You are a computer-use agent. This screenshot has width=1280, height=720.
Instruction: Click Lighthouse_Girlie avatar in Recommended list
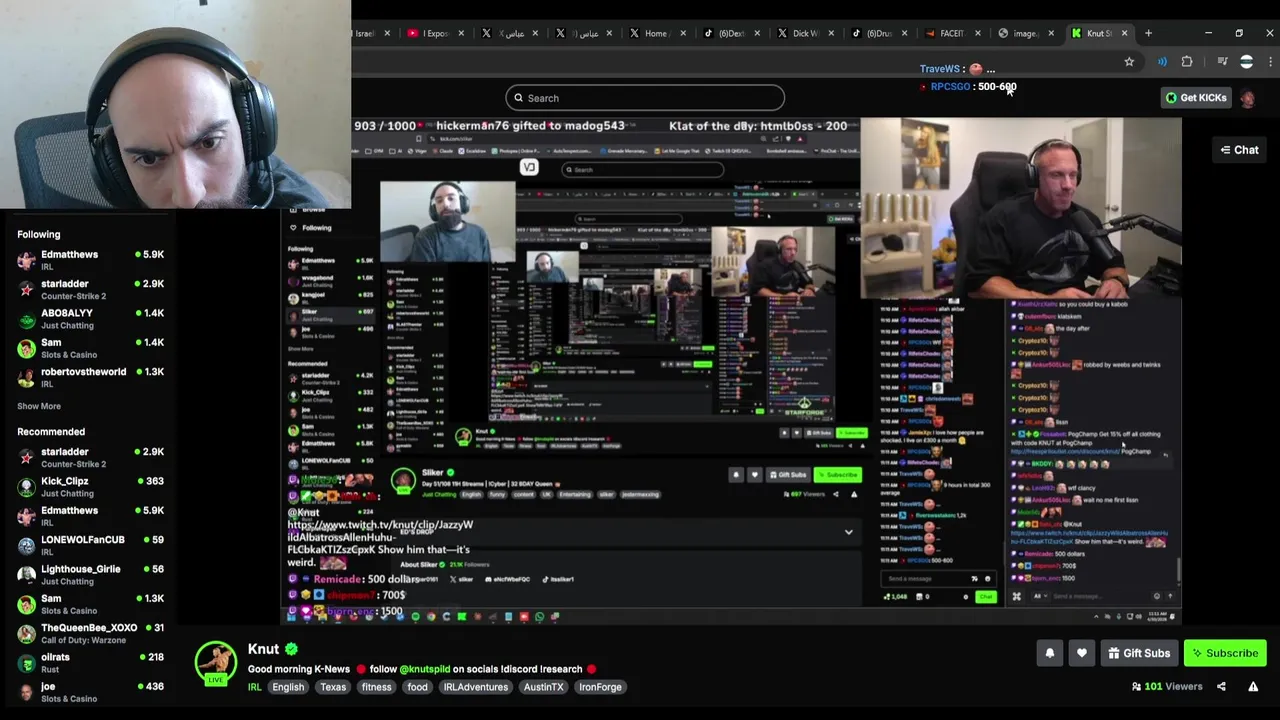tap(26, 575)
